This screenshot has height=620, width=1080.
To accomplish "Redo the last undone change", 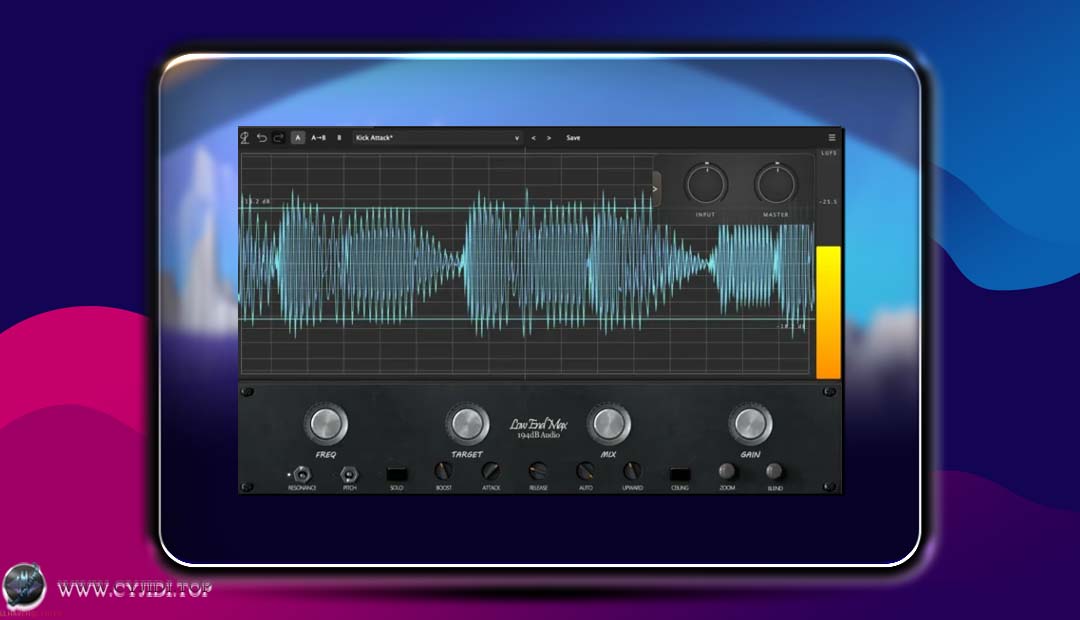I will tap(278, 138).
